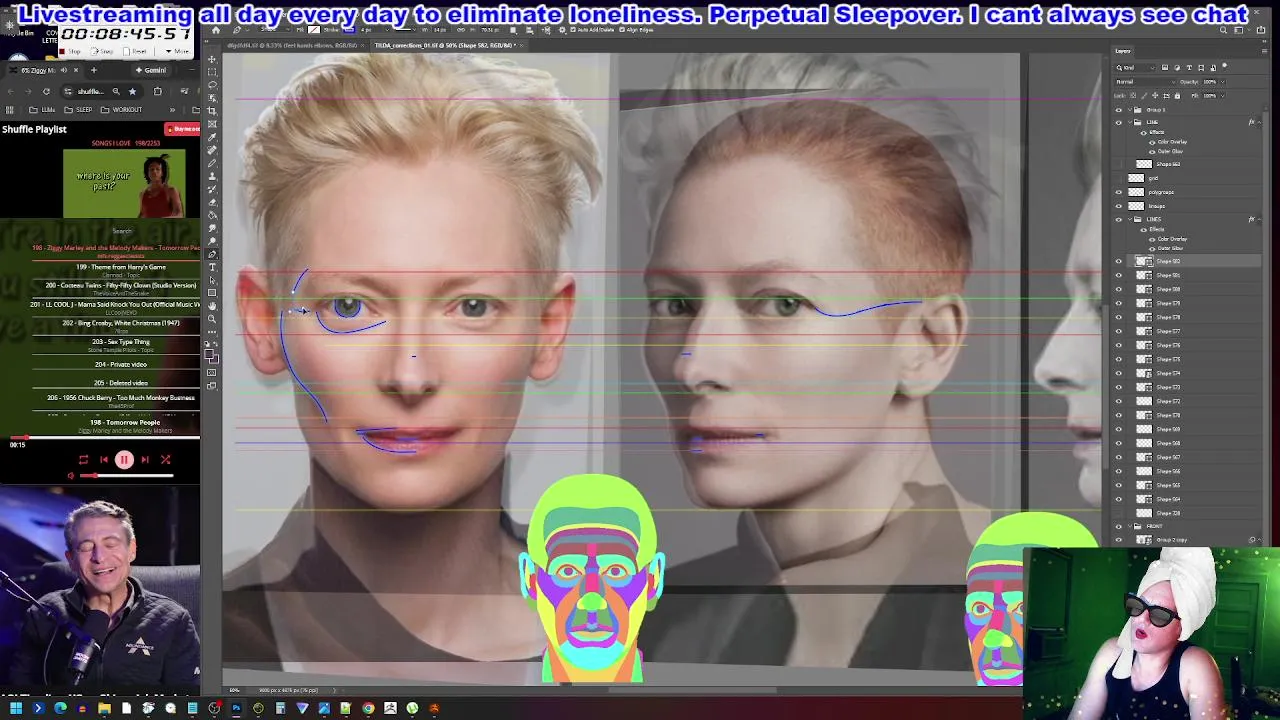The width and height of the screenshot is (1280, 720).
Task: Hide the polygroups layer
Action: click(x=1119, y=192)
